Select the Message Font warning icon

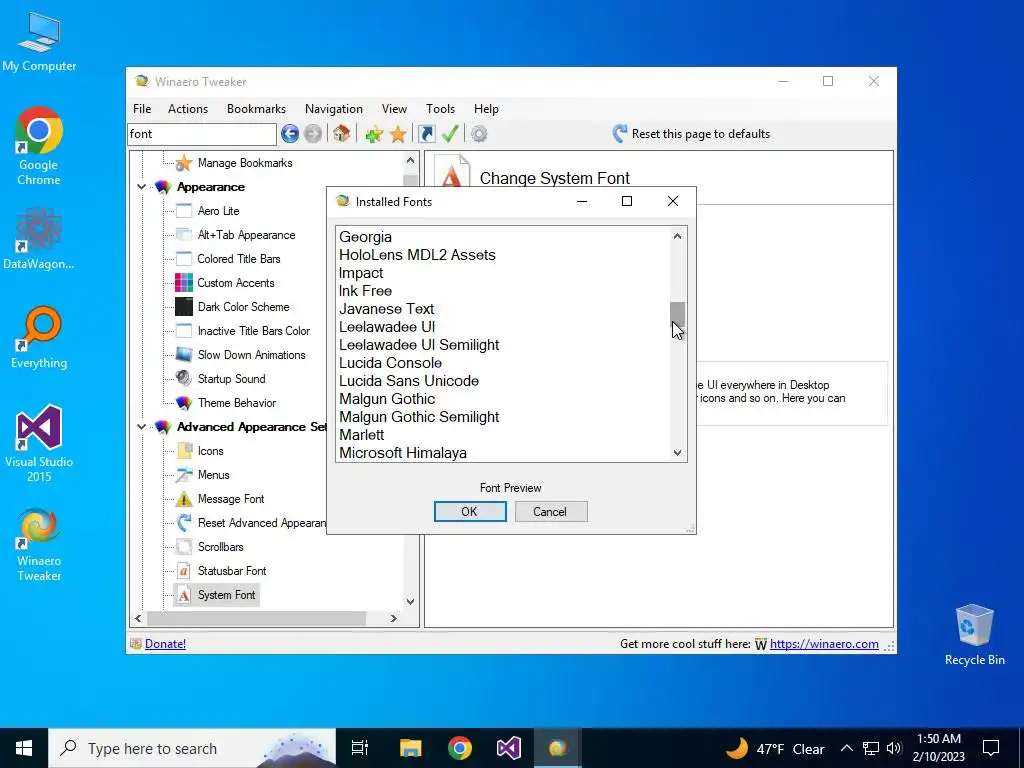(x=184, y=499)
